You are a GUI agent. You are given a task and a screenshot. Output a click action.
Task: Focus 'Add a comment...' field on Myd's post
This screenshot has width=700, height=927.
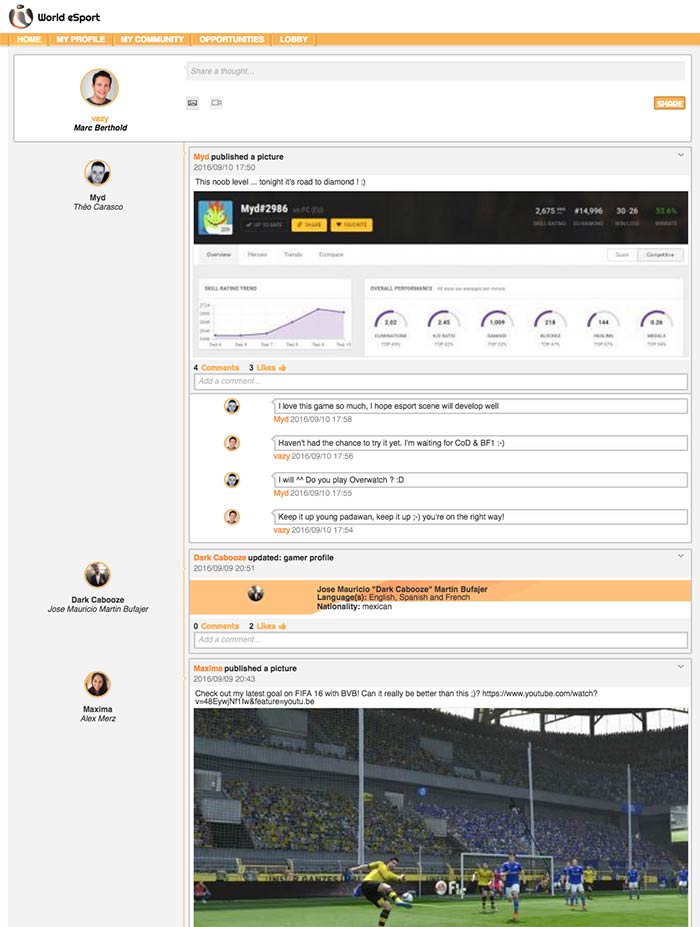[x=440, y=381]
